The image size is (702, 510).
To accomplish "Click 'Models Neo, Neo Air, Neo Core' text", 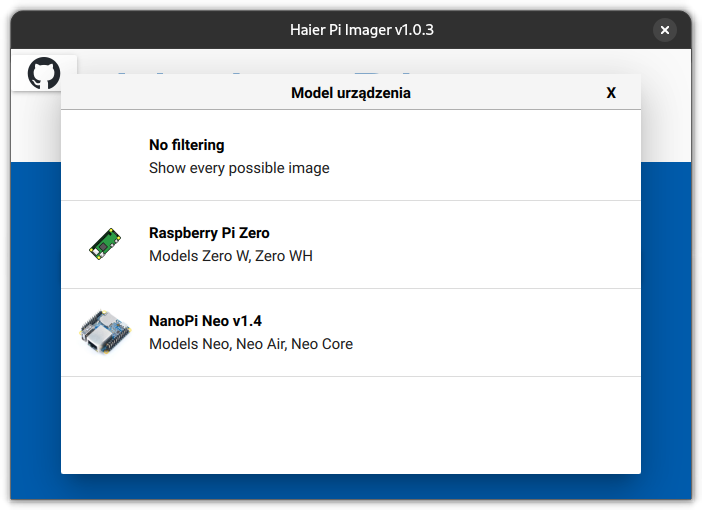I will click(251, 344).
